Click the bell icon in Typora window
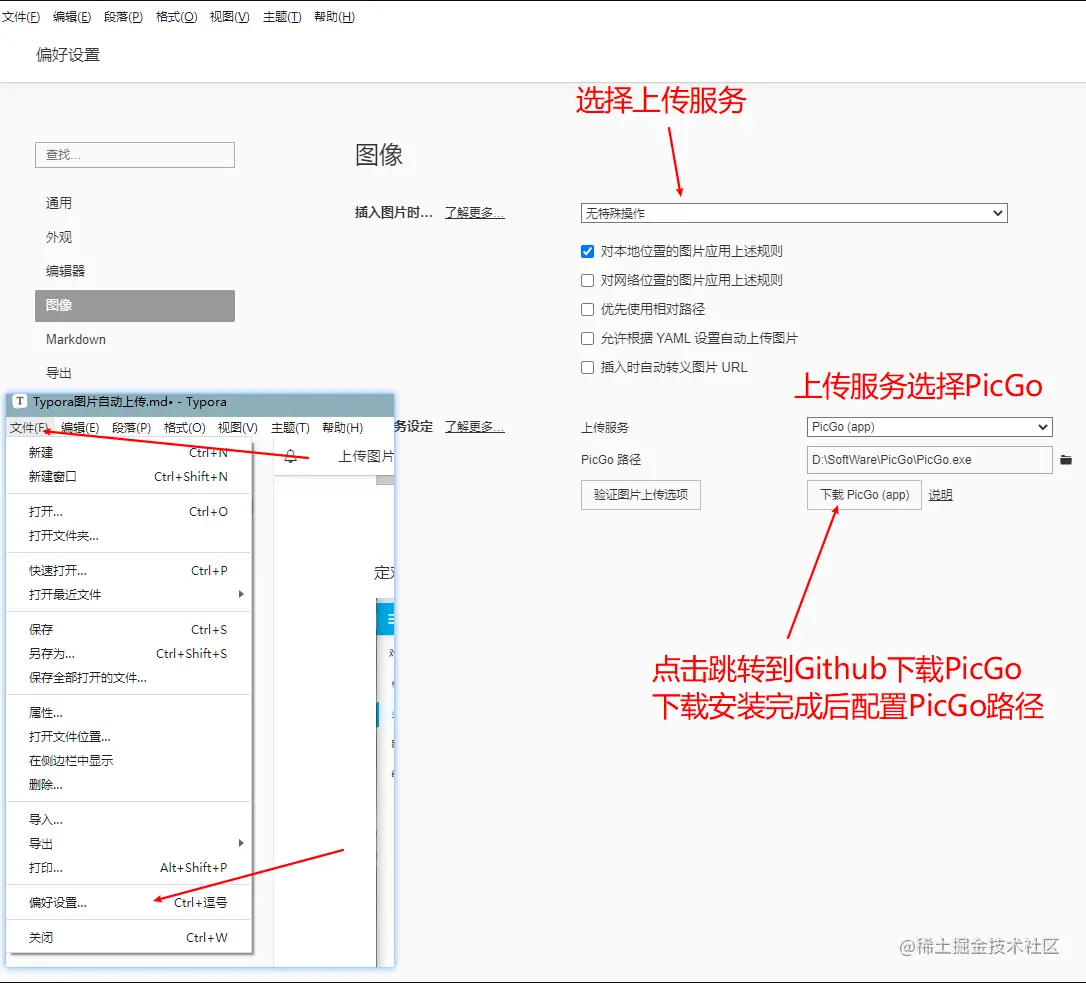This screenshot has height=983, width=1086. (x=291, y=456)
